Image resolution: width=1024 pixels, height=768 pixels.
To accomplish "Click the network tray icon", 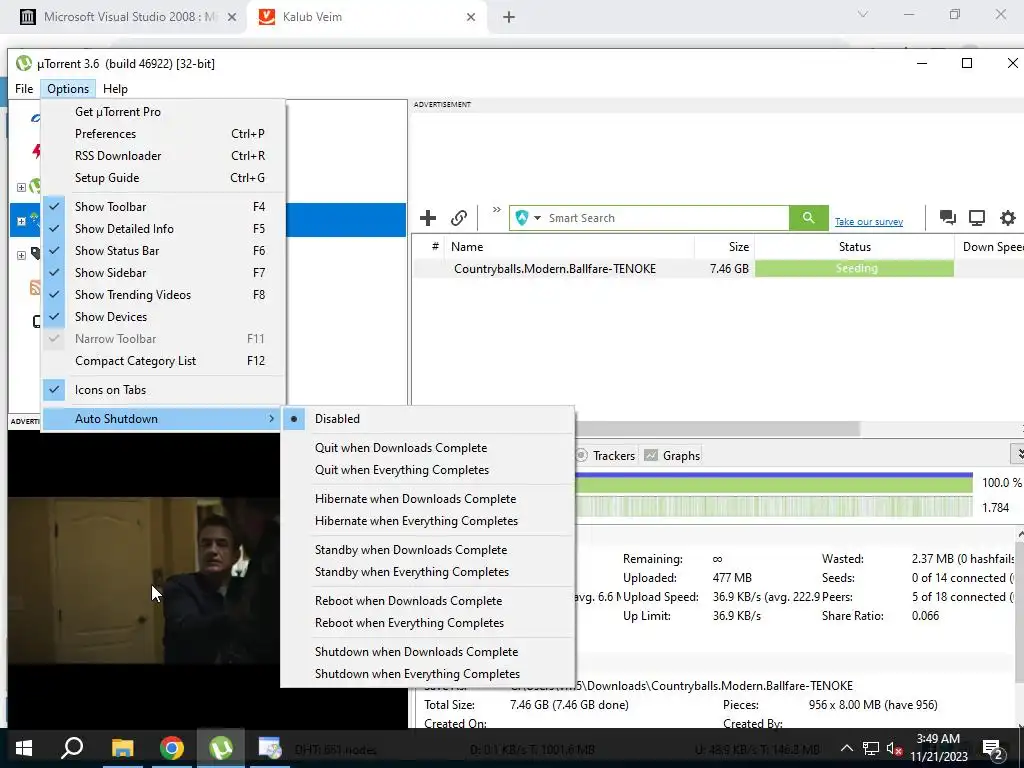I will point(871,748).
